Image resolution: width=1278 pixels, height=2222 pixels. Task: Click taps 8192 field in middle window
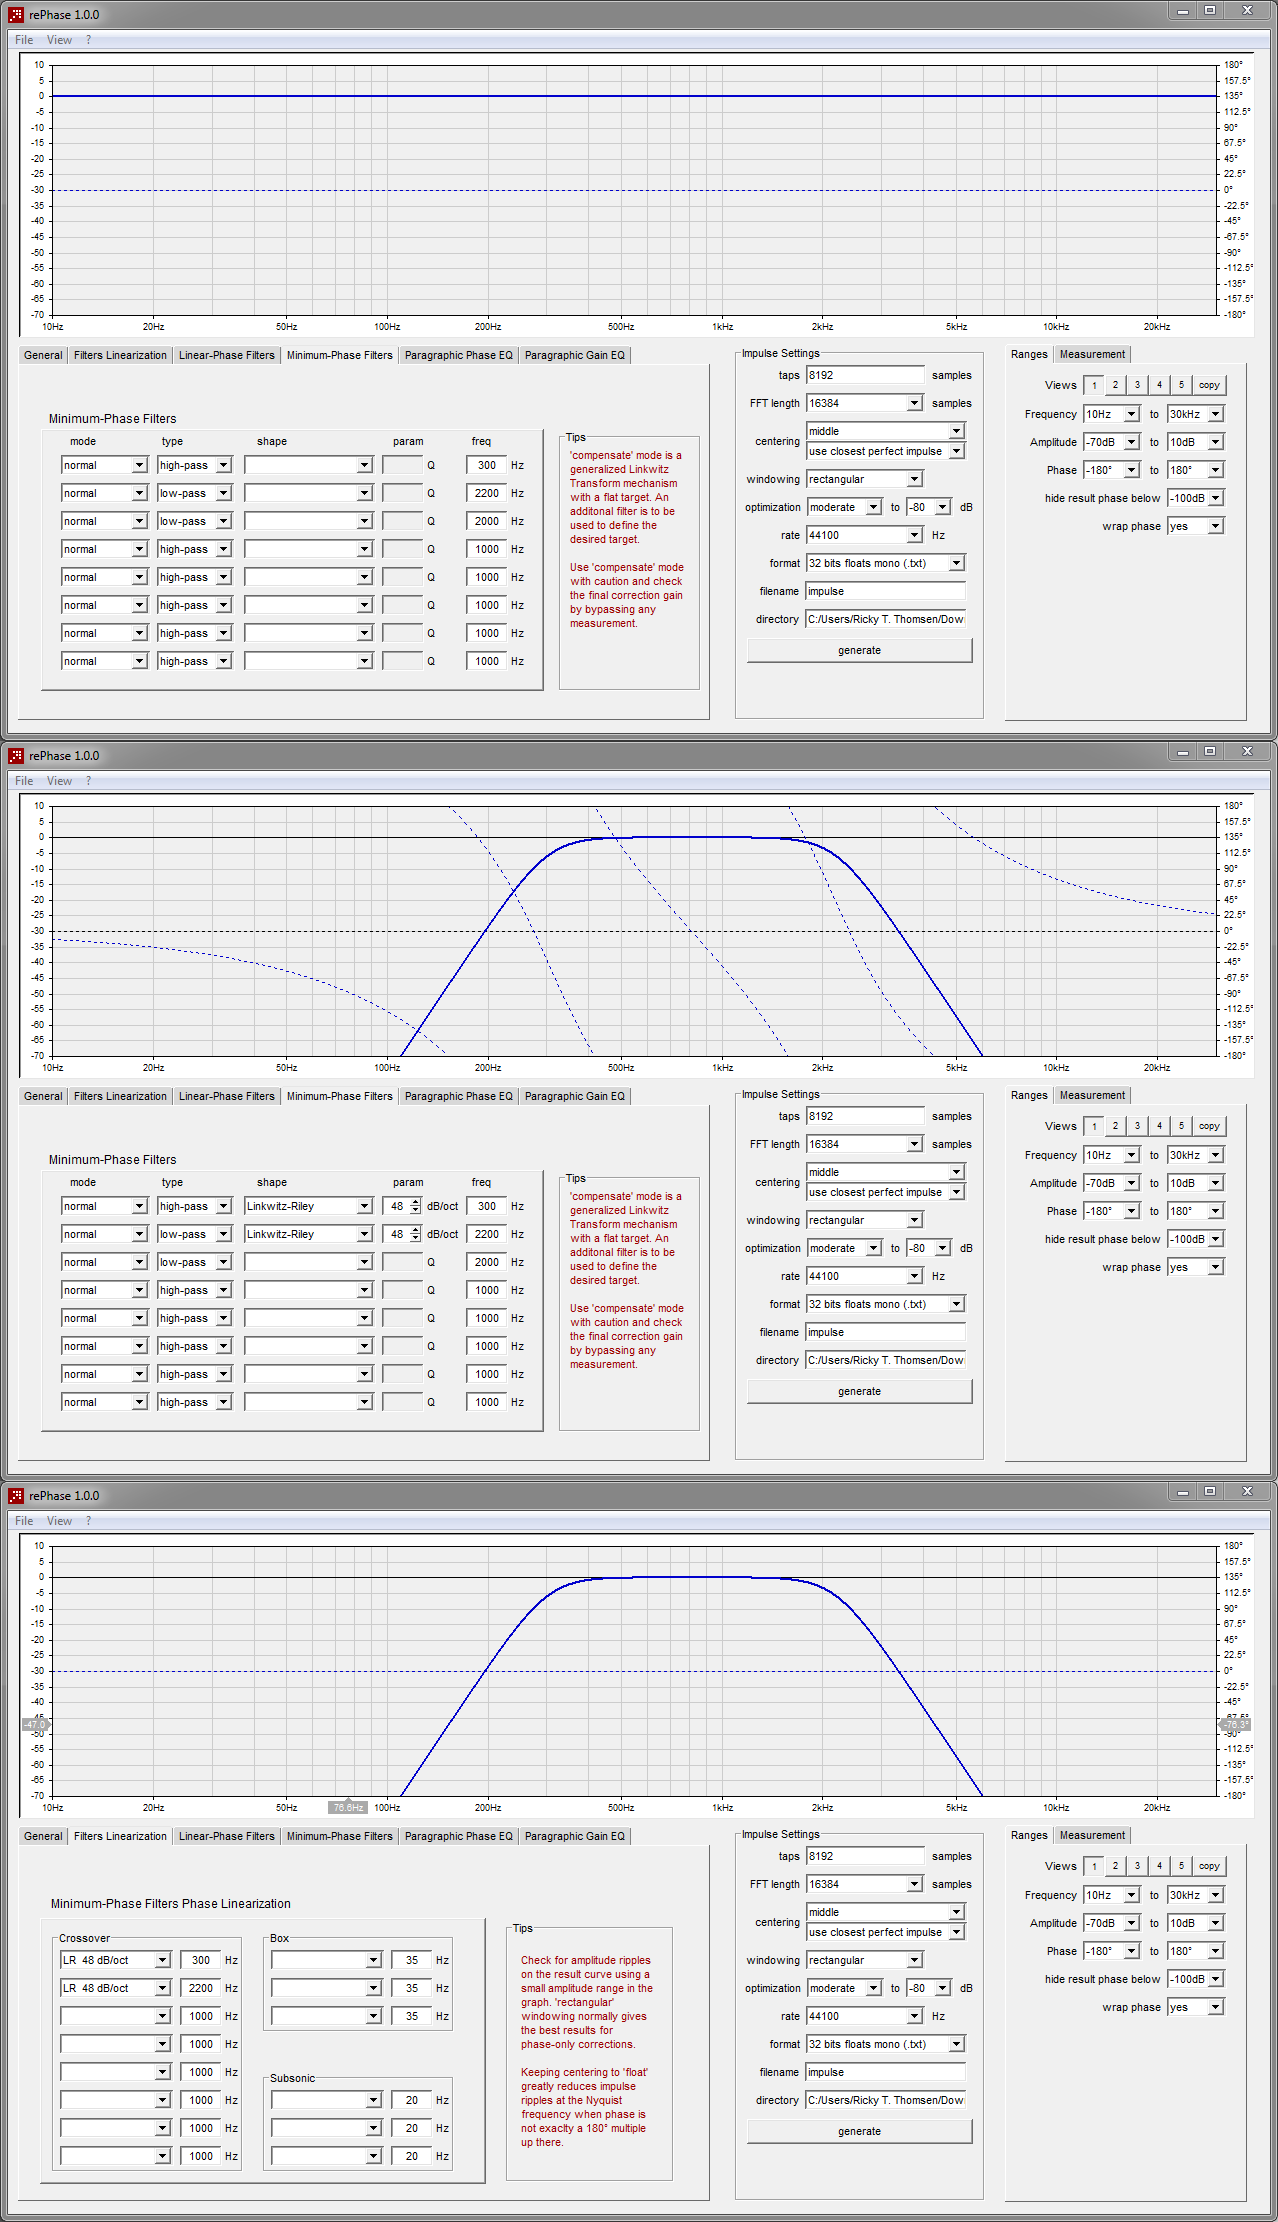[x=866, y=1116]
